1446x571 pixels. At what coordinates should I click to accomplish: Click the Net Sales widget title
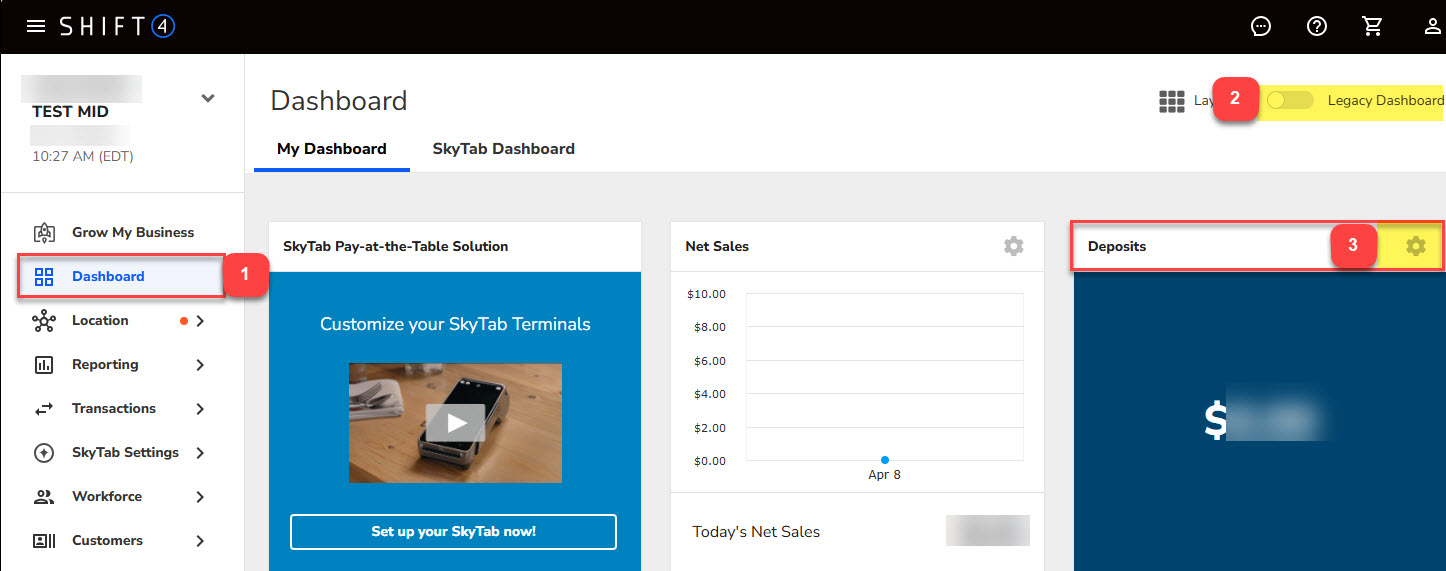pos(717,246)
